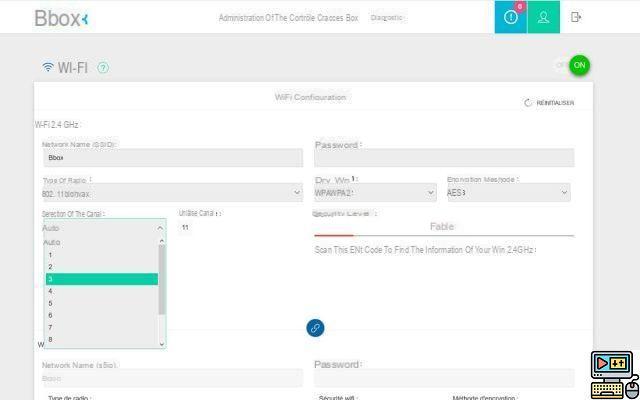Select Auto in the channel list
The width and height of the screenshot is (640, 400).
pyautogui.click(x=101, y=242)
